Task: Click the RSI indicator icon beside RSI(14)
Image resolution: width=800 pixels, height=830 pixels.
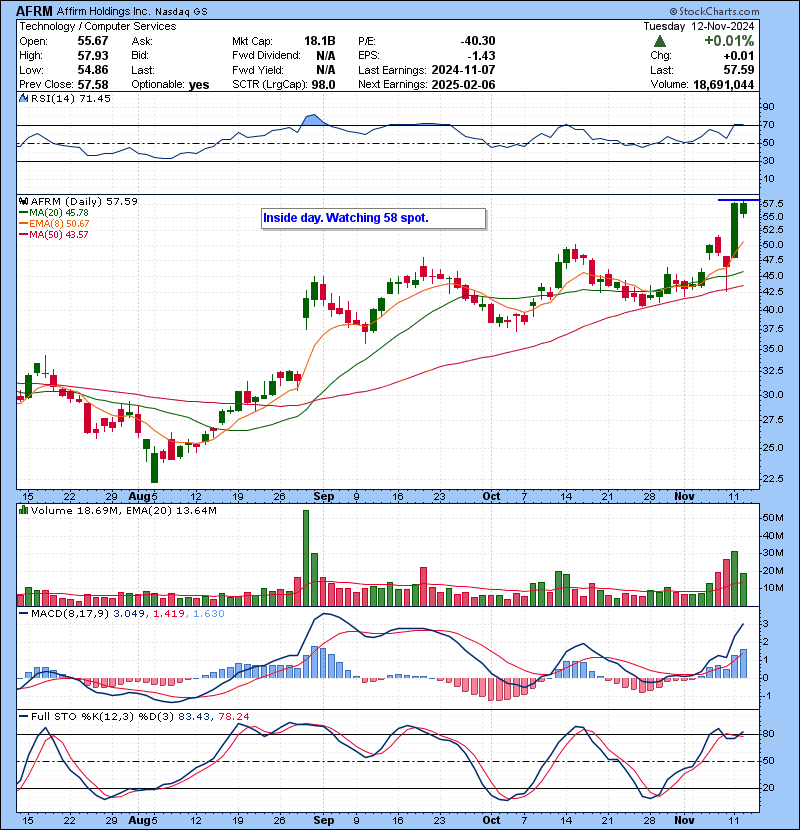Action: click(x=23, y=98)
